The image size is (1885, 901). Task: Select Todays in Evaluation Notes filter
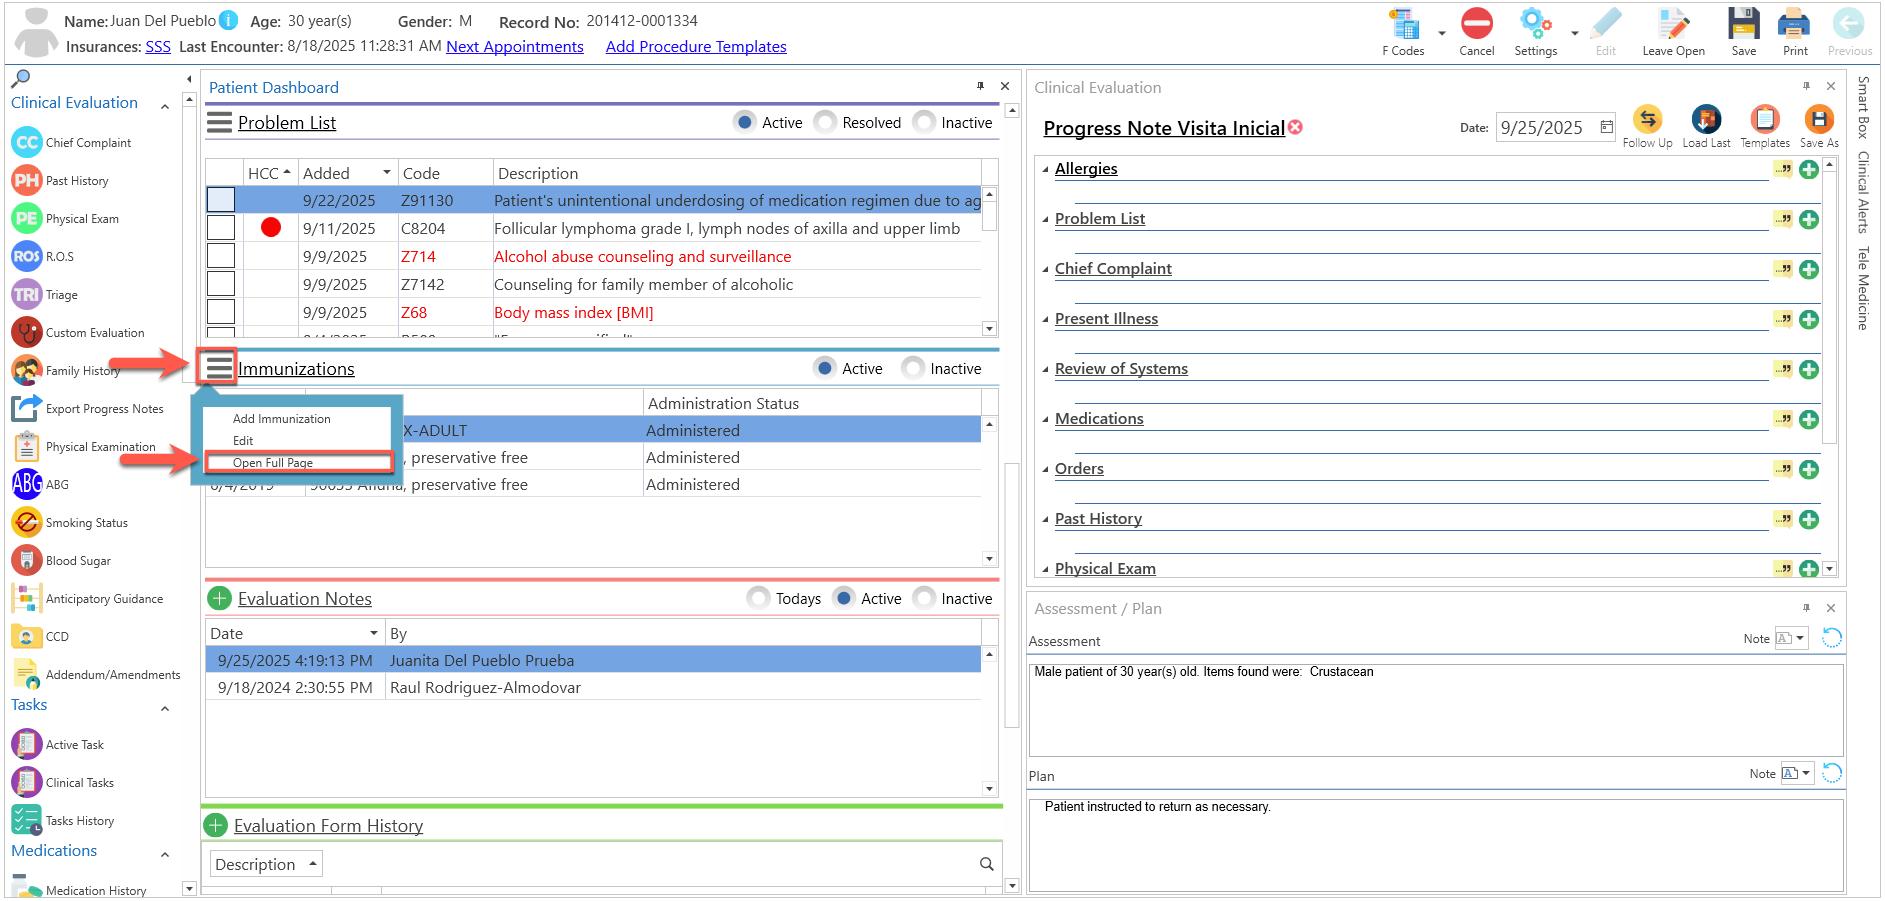[x=760, y=598]
